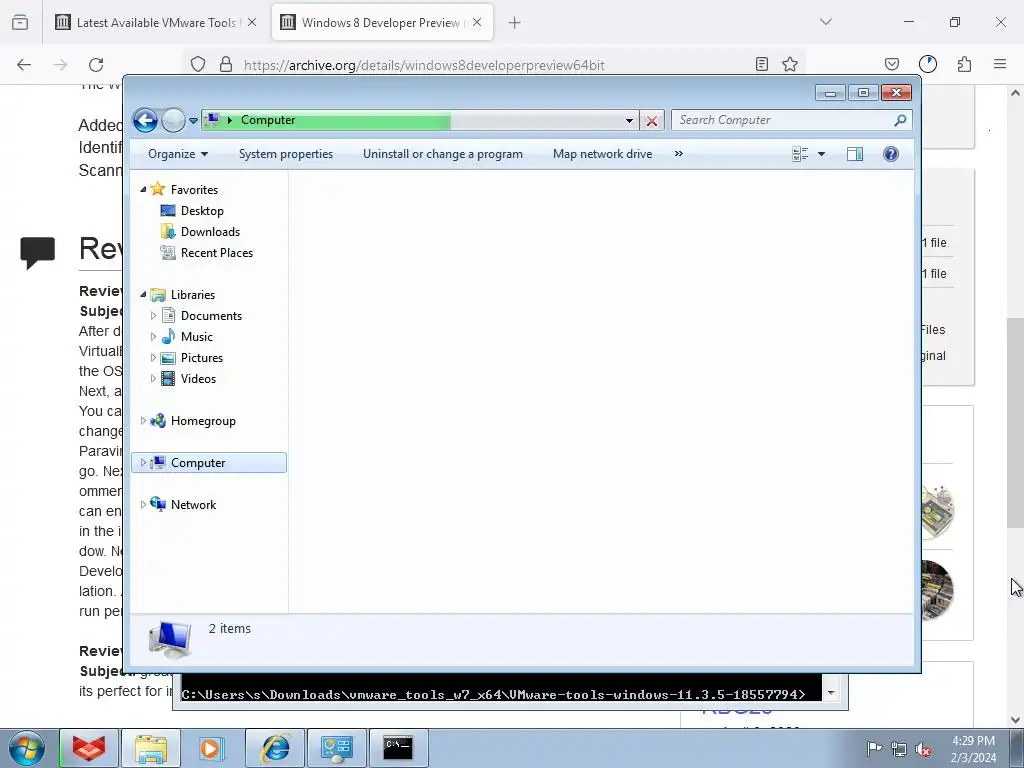This screenshot has width=1024, height=768.
Task: Select Network in the navigation pane
Action: [193, 505]
